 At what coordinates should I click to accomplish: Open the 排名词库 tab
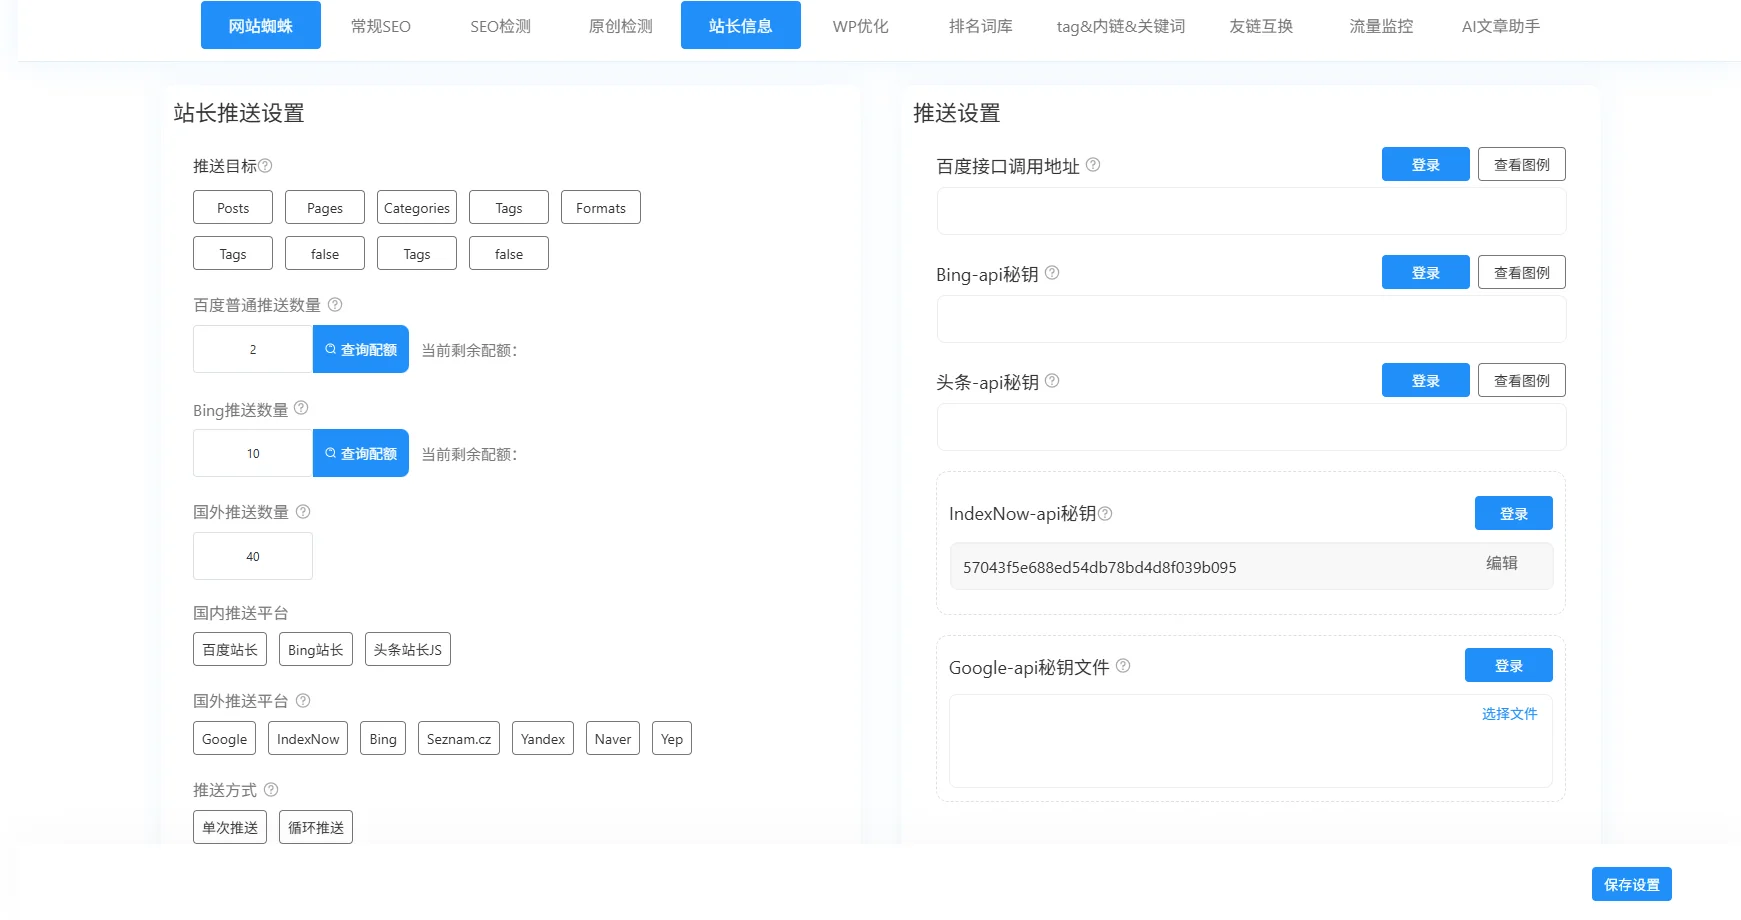[x=981, y=25]
